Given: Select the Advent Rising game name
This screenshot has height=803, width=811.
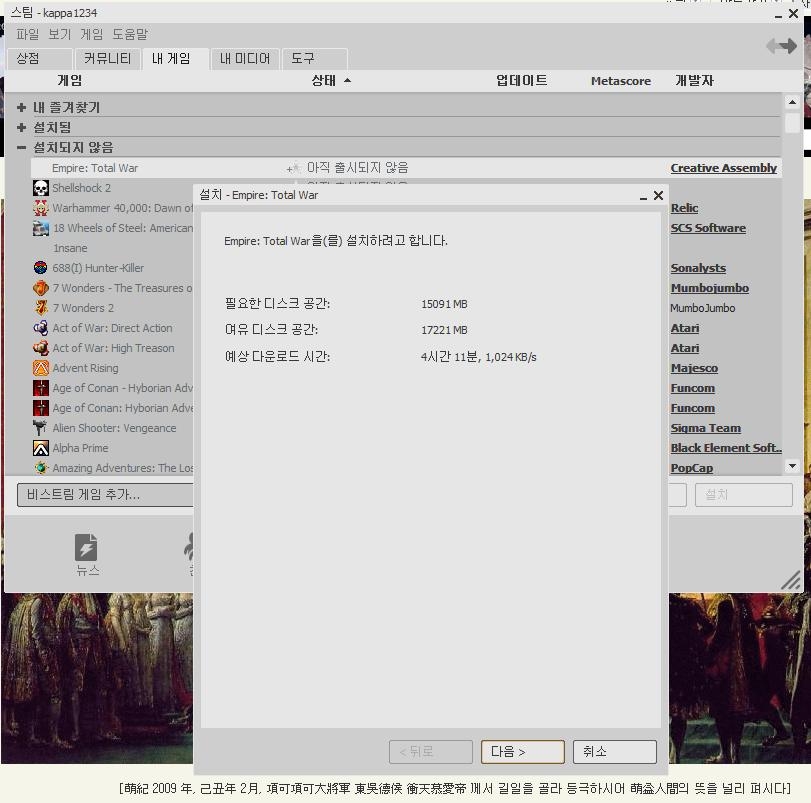Looking at the screenshot, I should [85, 368].
